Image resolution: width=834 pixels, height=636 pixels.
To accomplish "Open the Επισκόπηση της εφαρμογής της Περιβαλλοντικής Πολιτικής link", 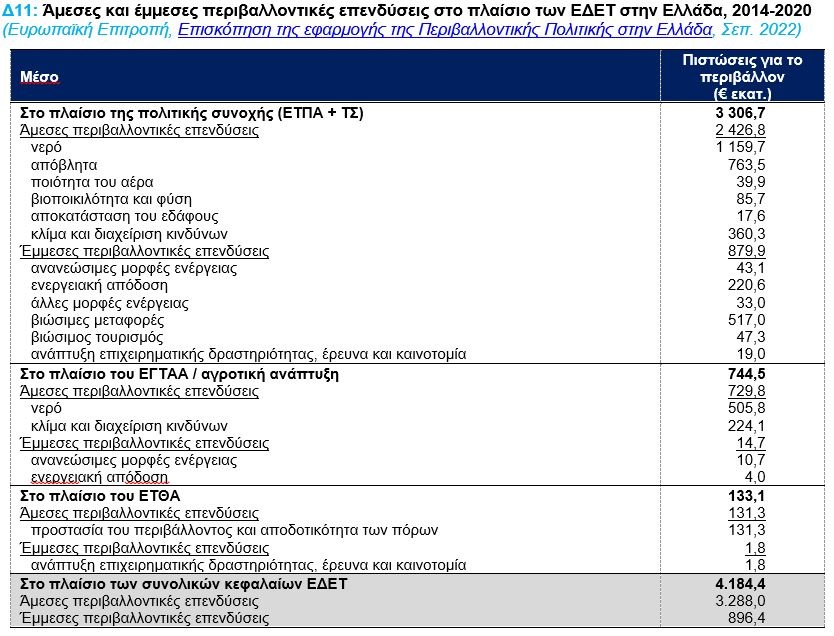I will (445, 30).
